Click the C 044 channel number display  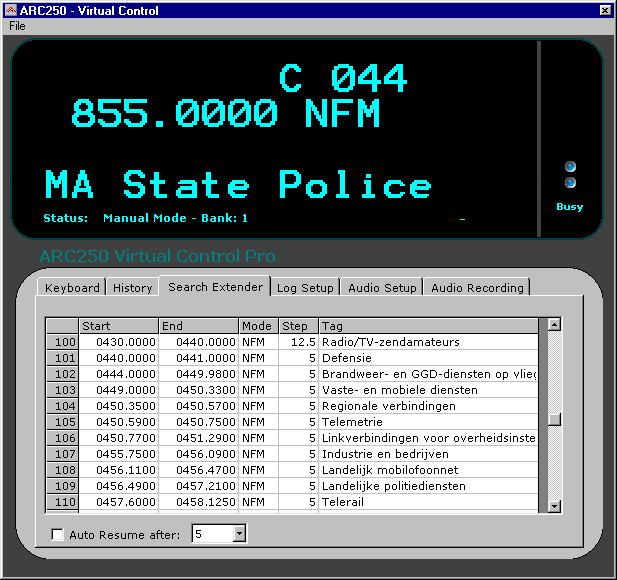click(343, 78)
